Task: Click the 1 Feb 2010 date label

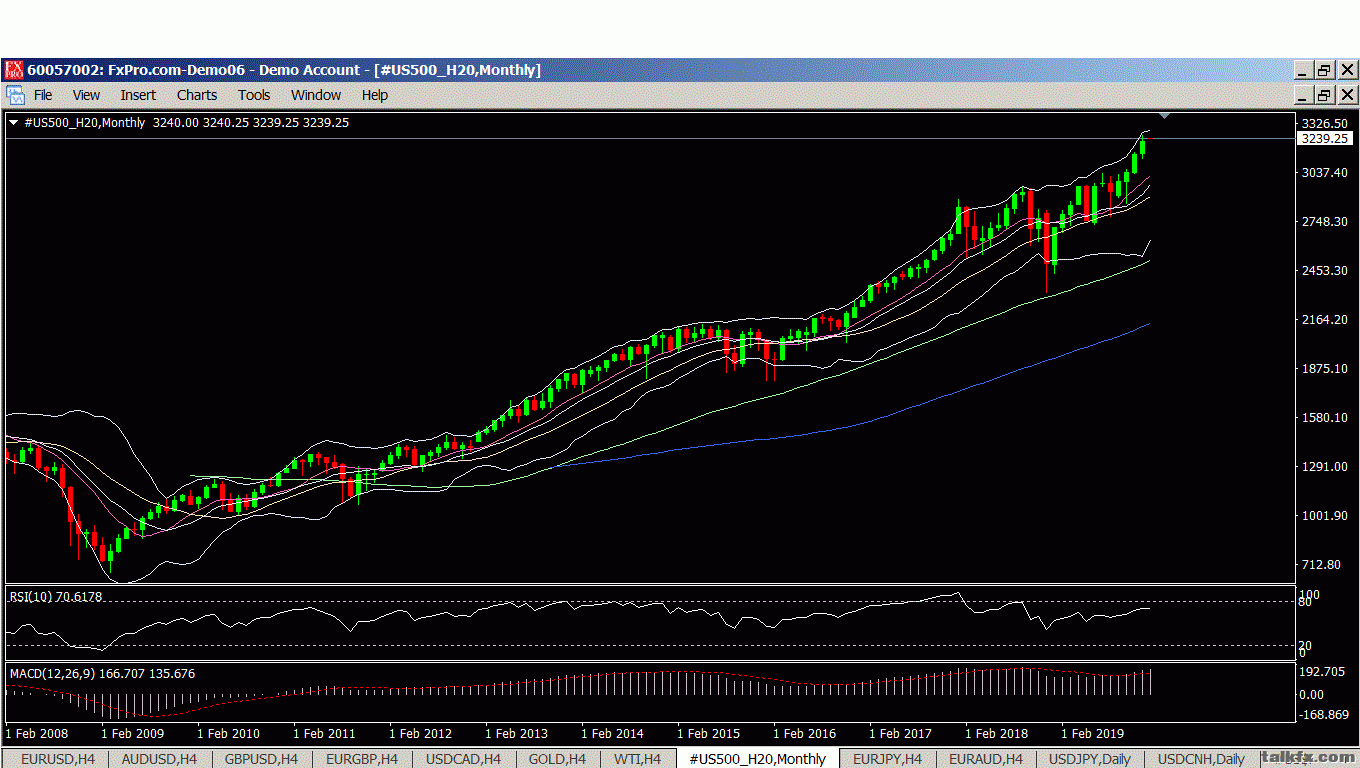Action: click(229, 733)
